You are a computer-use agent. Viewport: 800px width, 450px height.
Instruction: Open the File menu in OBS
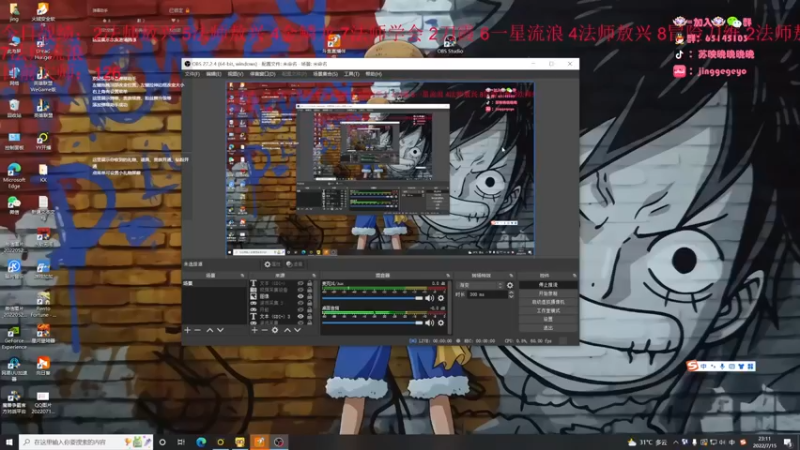click(192, 74)
